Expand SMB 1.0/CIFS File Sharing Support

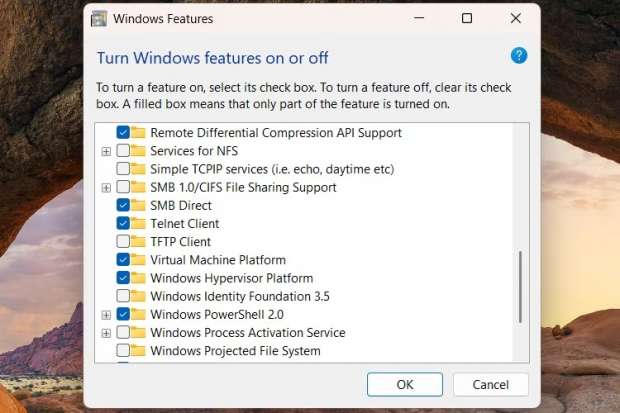pyautogui.click(x=106, y=187)
